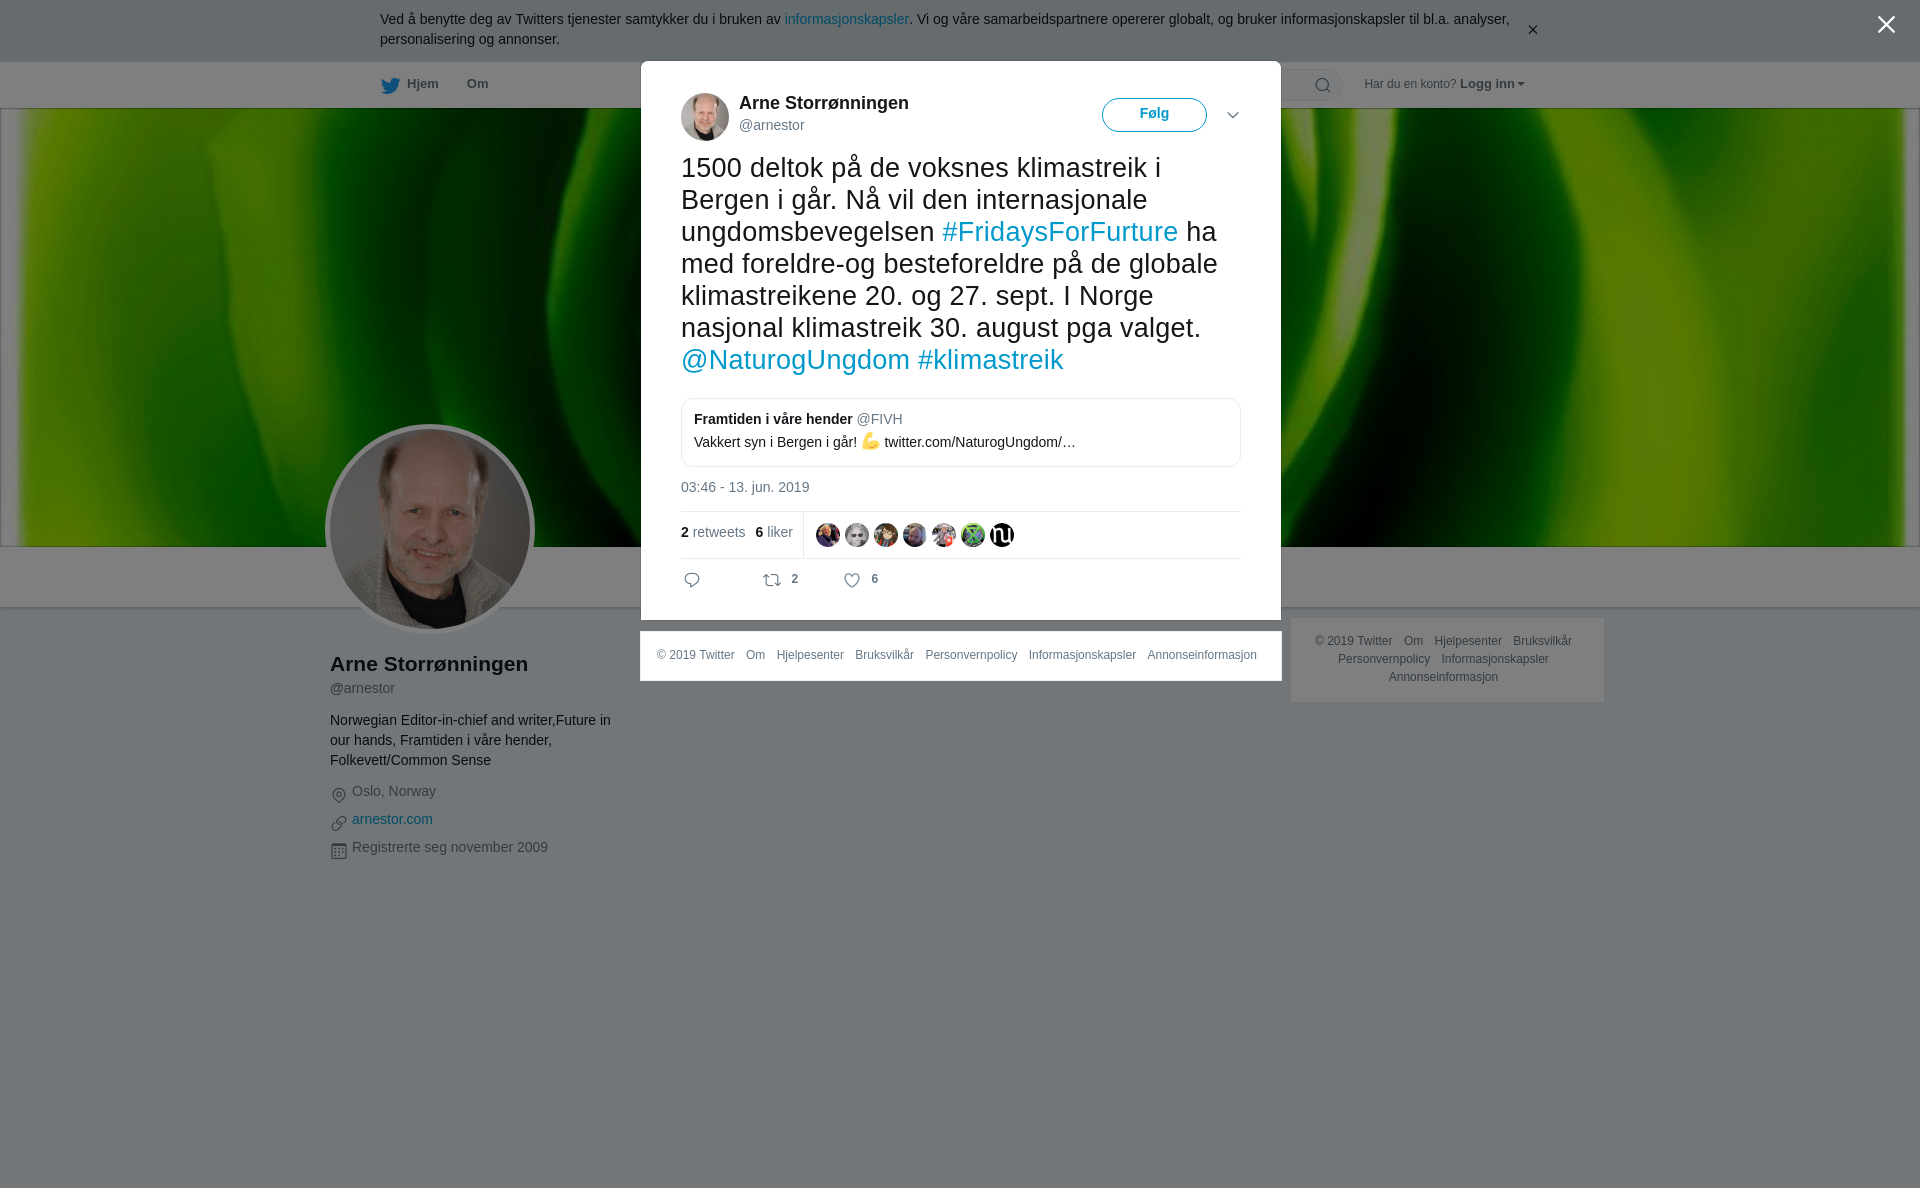Follow the account with the Følg button
The width and height of the screenshot is (1920, 1188).
tap(1154, 115)
